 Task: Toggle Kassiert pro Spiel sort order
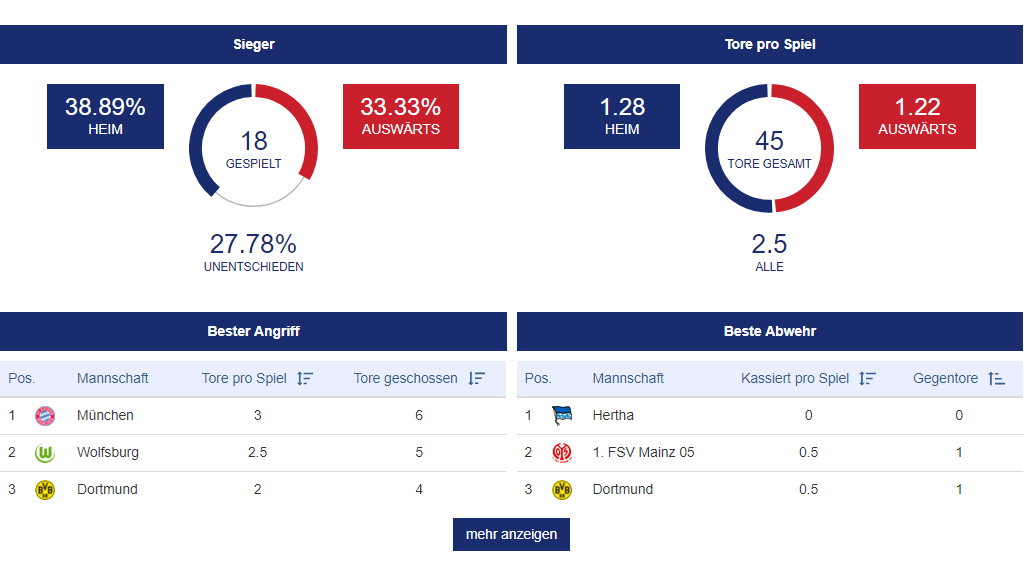867,379
